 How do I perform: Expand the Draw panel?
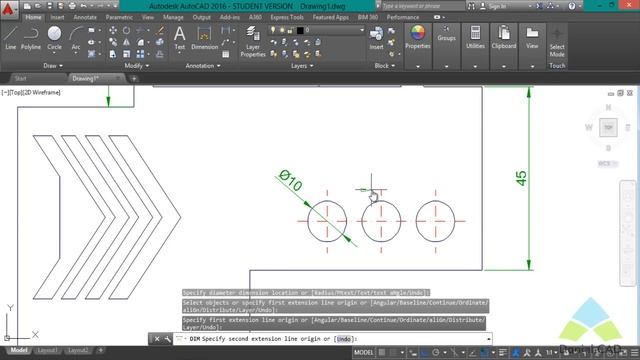53,66
